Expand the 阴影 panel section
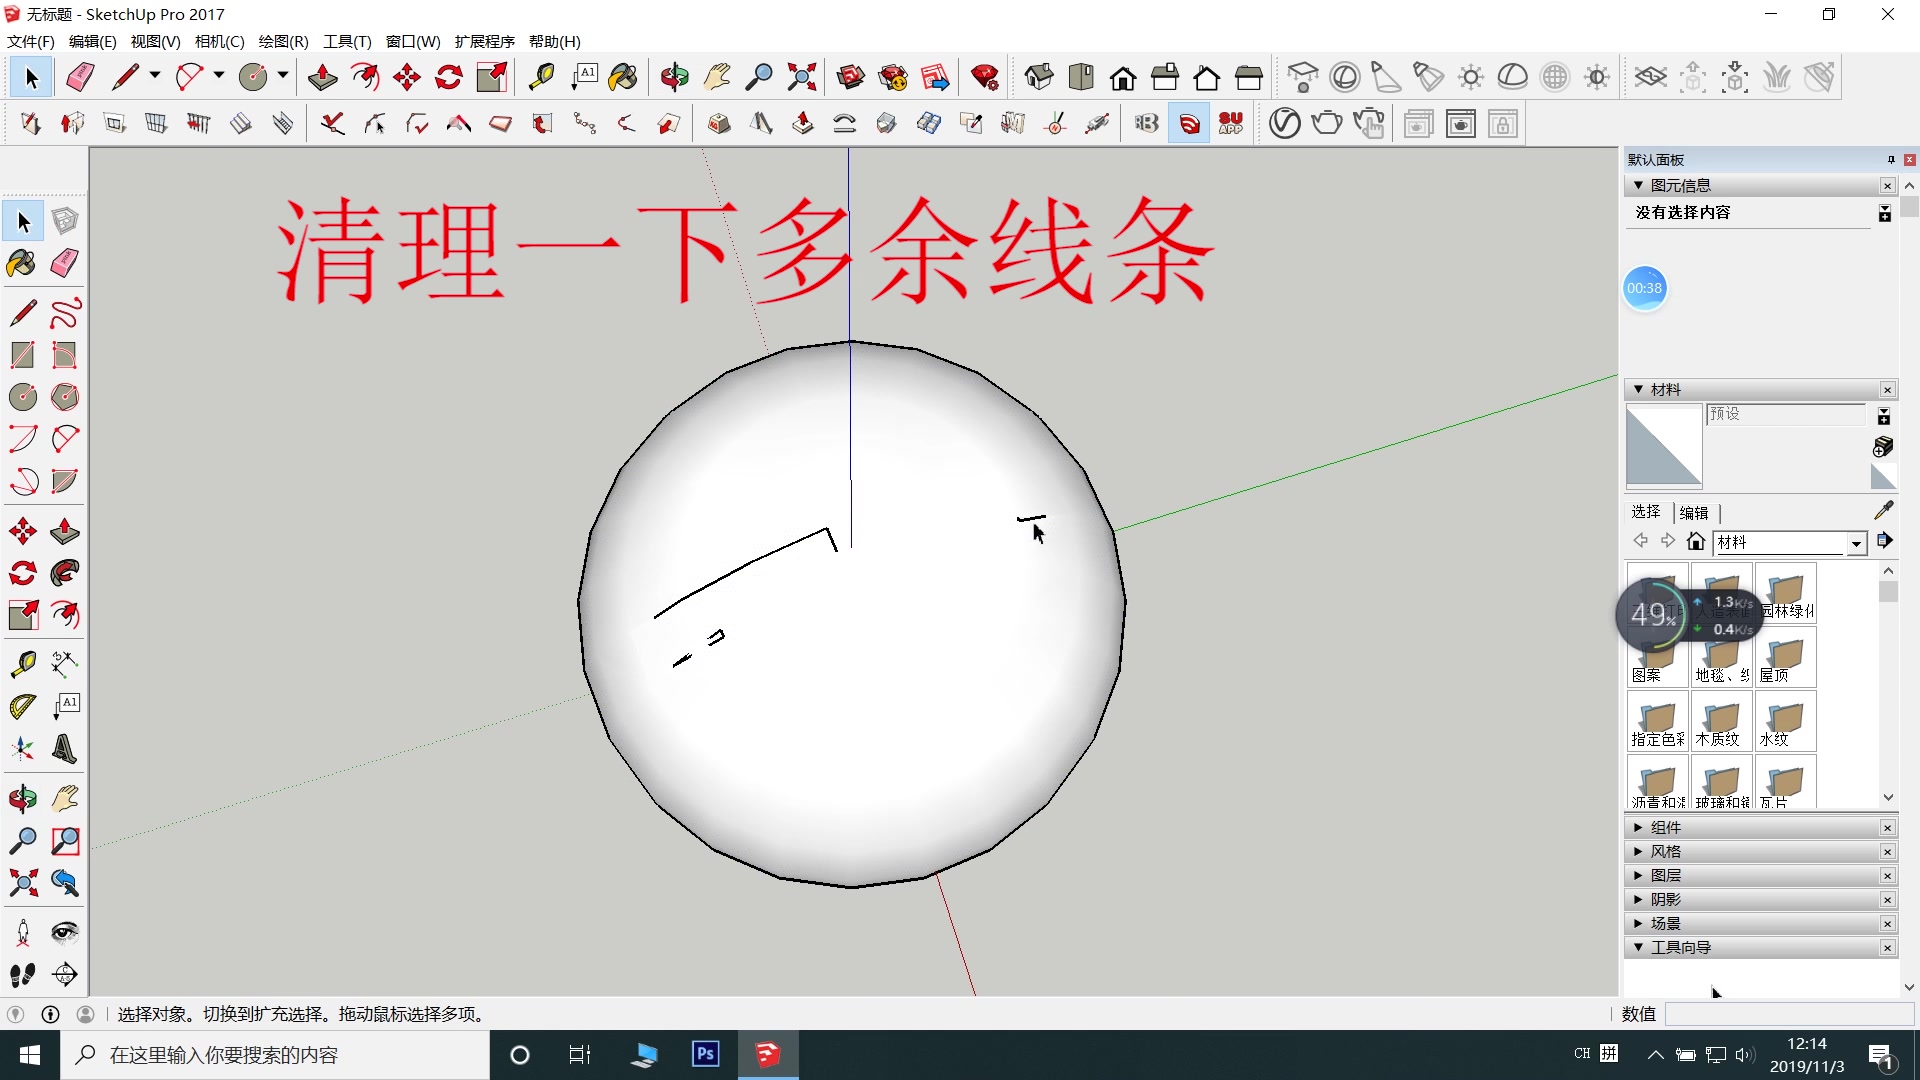 (x=1639, y=898)
